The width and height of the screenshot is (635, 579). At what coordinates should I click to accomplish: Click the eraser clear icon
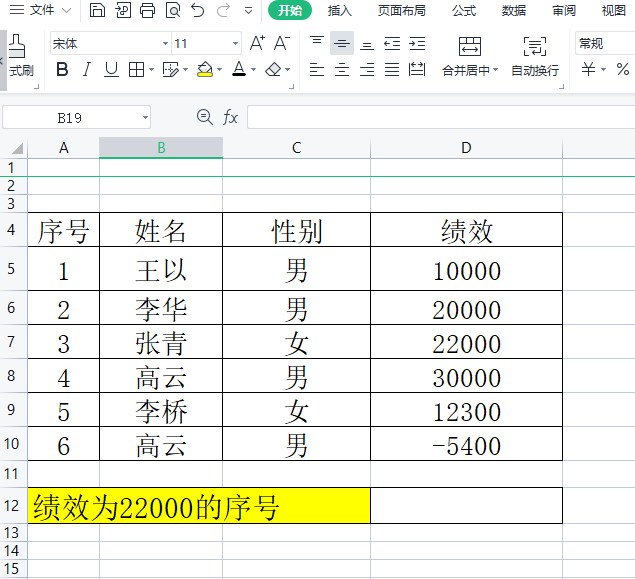click(273, 70)
